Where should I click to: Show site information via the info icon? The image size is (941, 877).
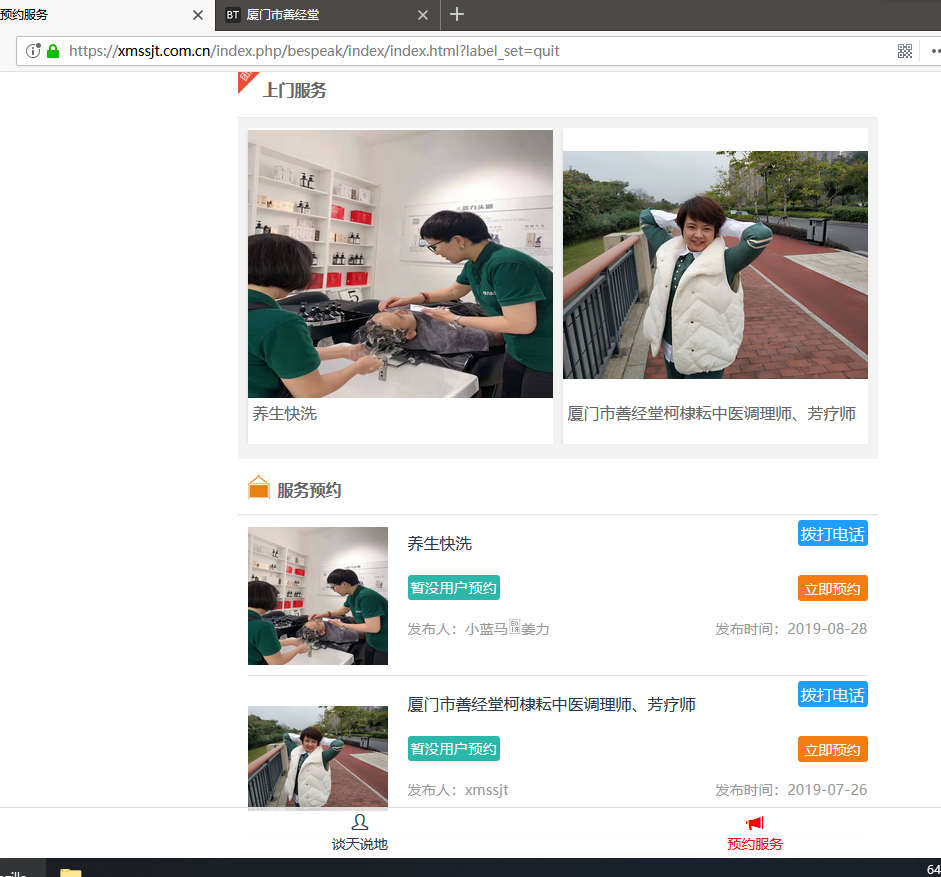[x=33, y=51]
